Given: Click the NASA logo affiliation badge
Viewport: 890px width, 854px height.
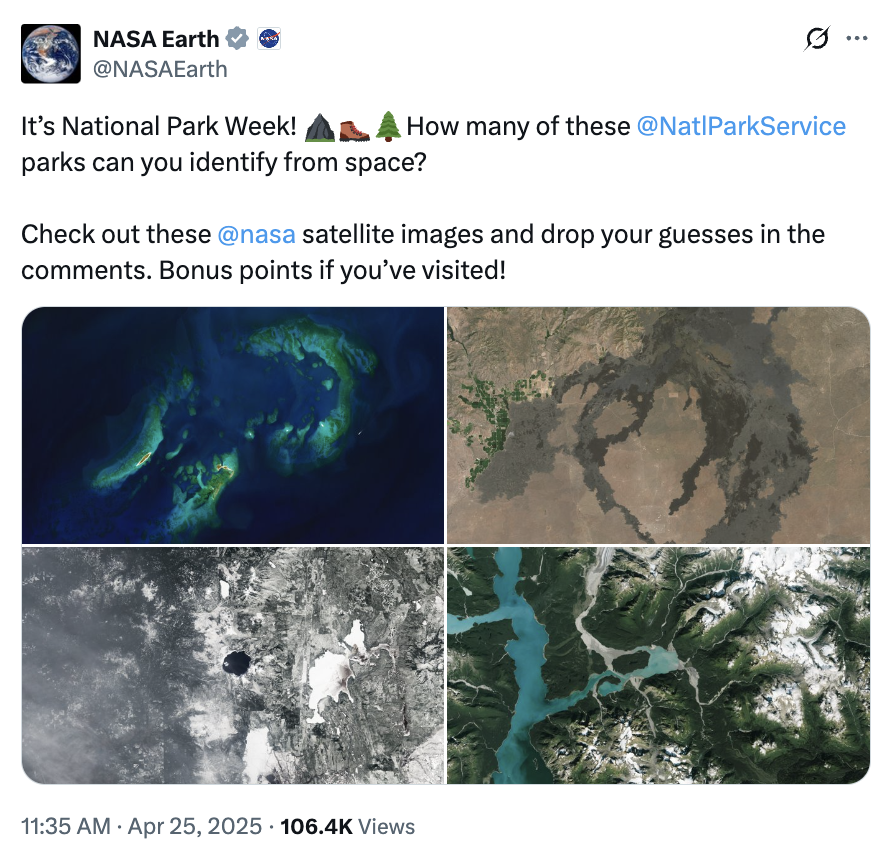Looking at the screenshot, I should pos(268,39).
